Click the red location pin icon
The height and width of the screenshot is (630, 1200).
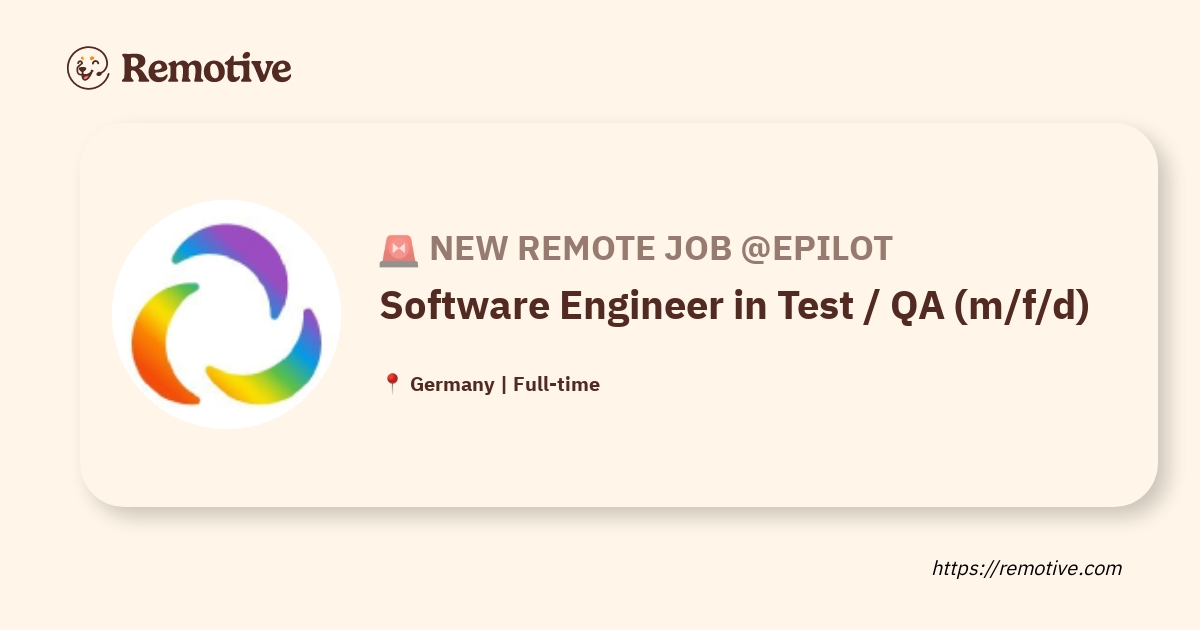(392, 384)
